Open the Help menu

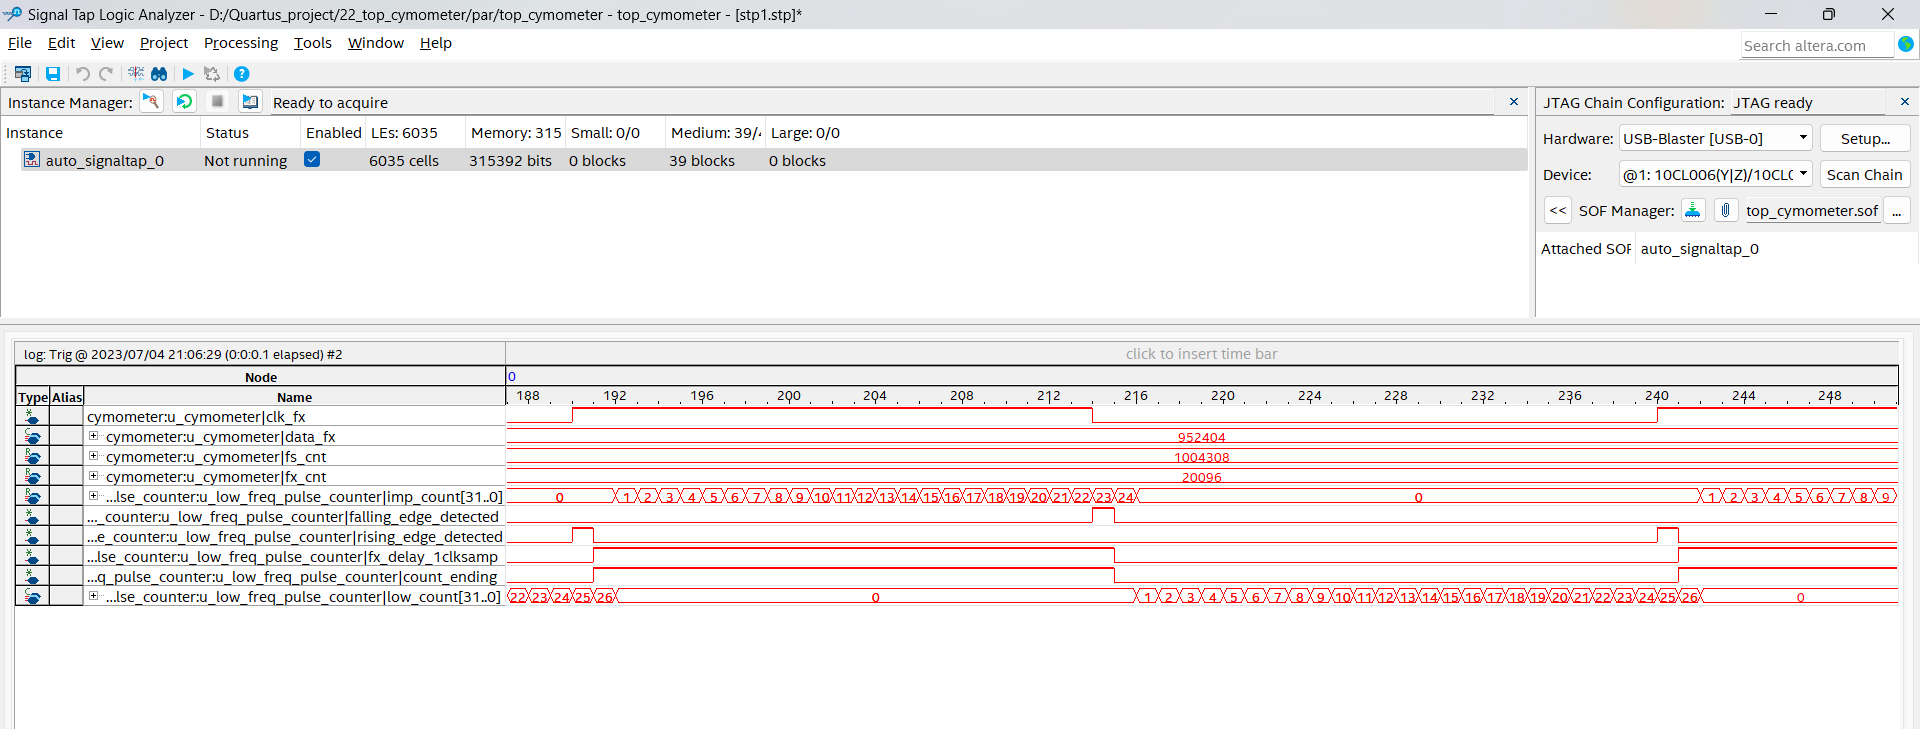tap(436, 43)
